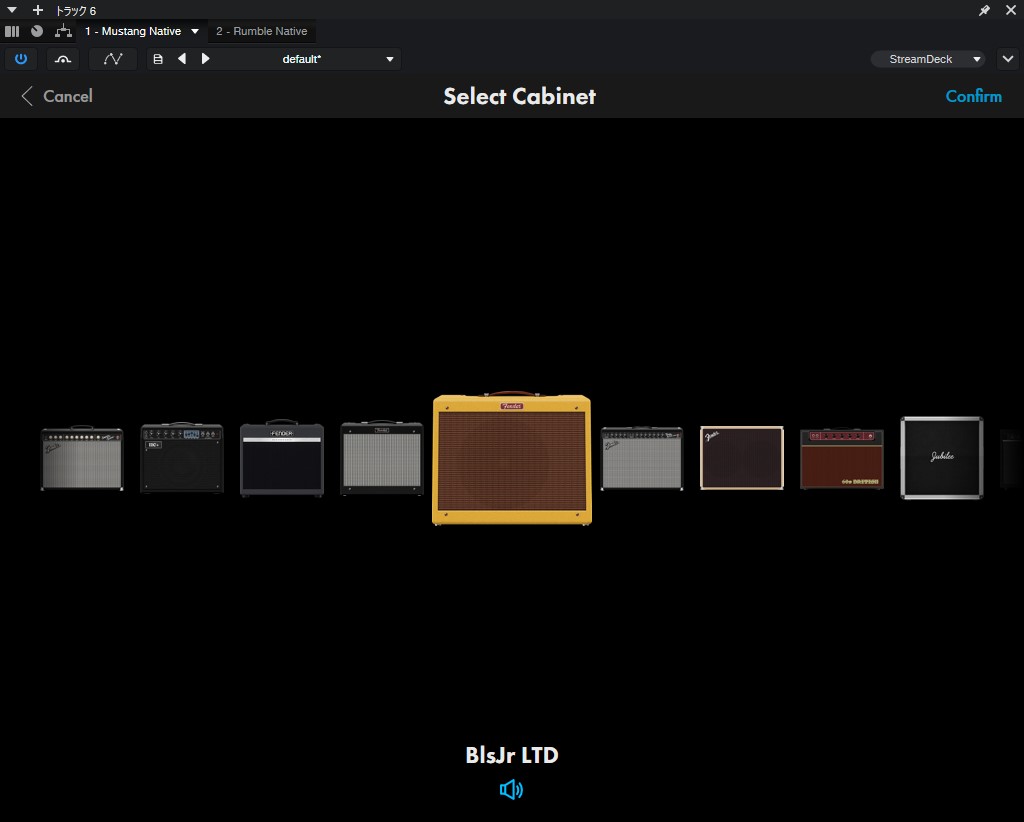Pin the plugin window

coord(984,10)
